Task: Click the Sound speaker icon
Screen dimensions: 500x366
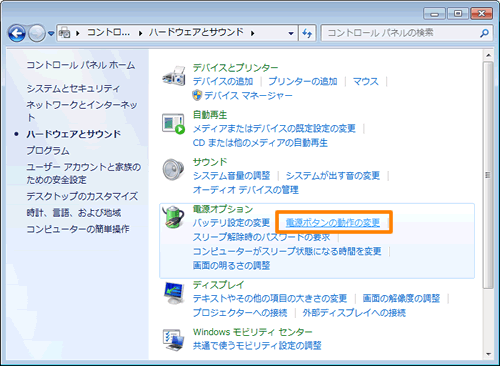Action: coord(173,170)
